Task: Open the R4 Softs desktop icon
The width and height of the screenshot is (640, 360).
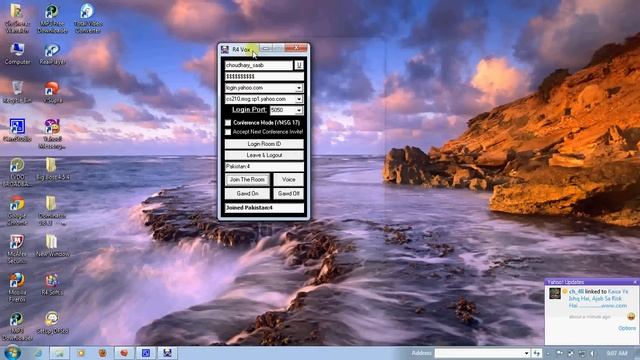Action: pos(52,284)
